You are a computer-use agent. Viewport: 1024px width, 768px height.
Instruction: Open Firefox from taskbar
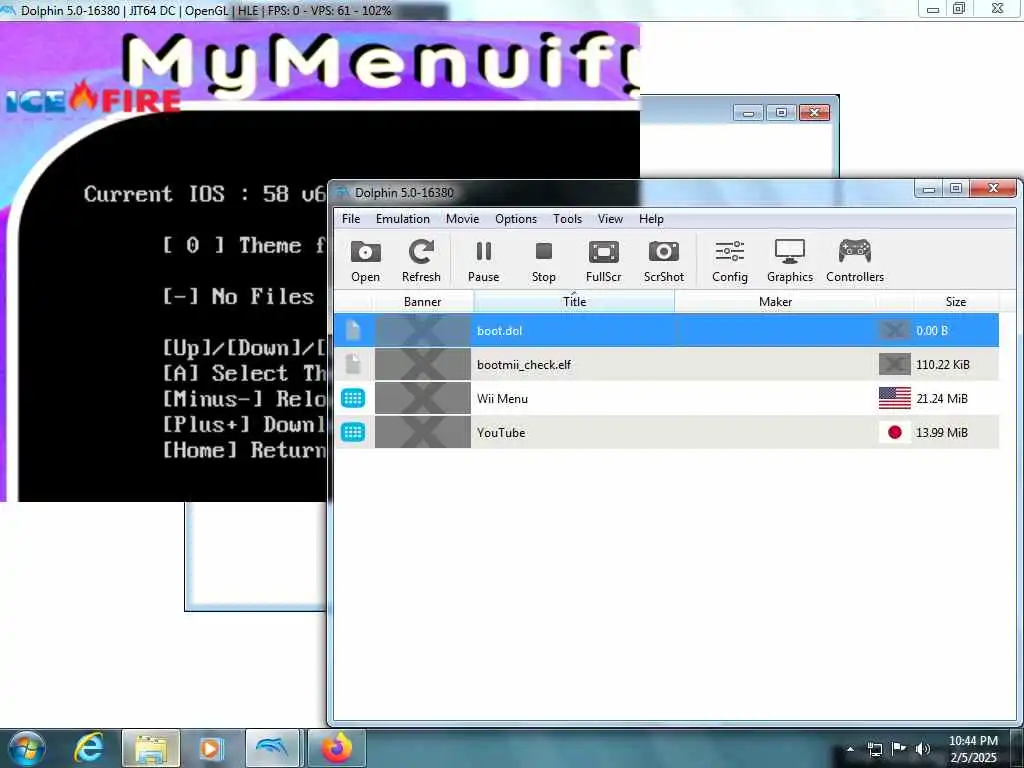coord(336,748)
